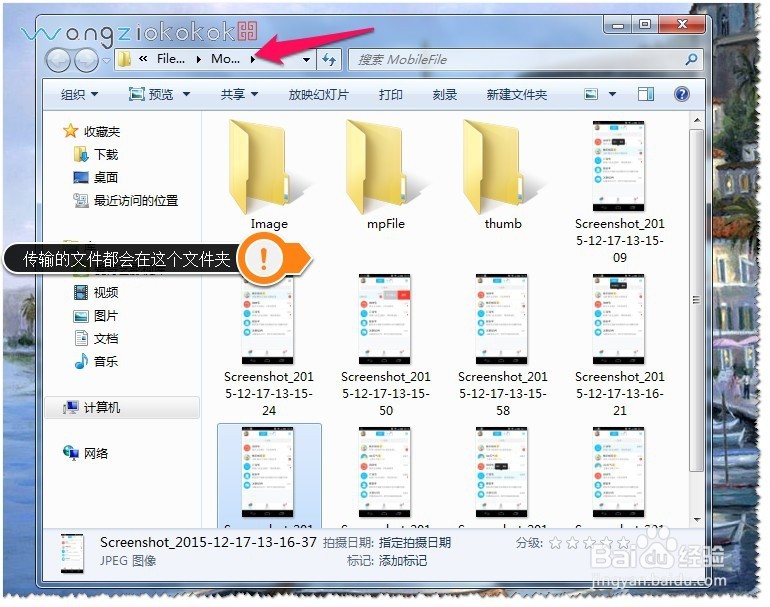The height and width of the screenshot is (607, 770).
Task: Go forward with the forward arrow button
Action: (x=85, y=60)
